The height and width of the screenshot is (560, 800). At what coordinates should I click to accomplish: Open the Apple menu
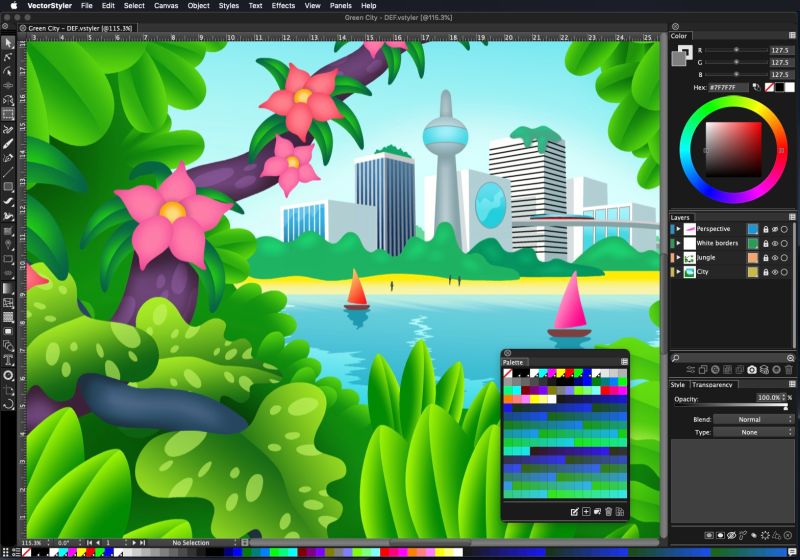coord(14,6)
